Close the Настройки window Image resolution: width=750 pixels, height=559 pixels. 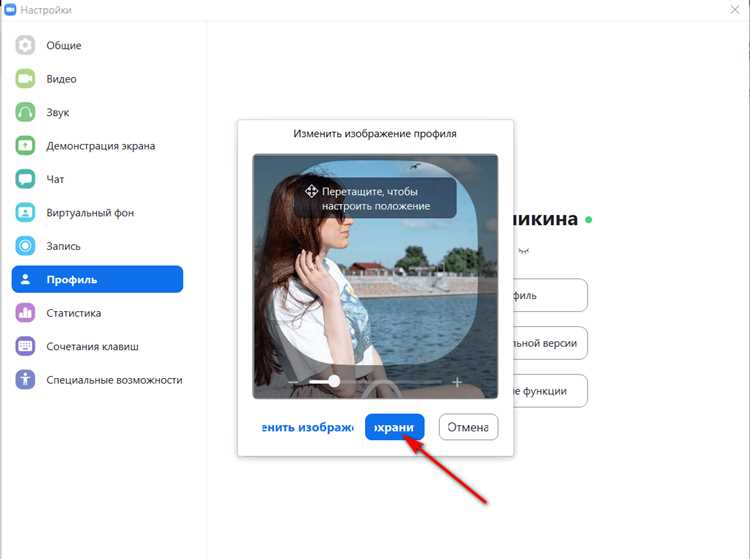[735, 10]
